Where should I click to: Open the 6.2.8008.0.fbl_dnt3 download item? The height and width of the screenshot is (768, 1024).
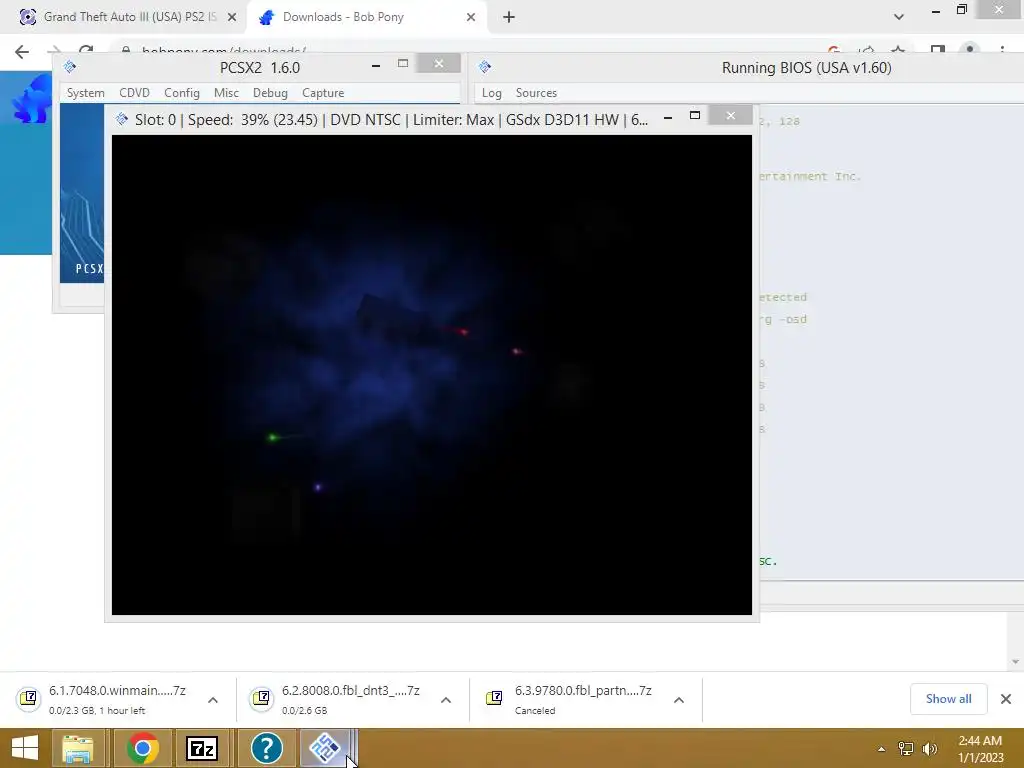[351, 699]
